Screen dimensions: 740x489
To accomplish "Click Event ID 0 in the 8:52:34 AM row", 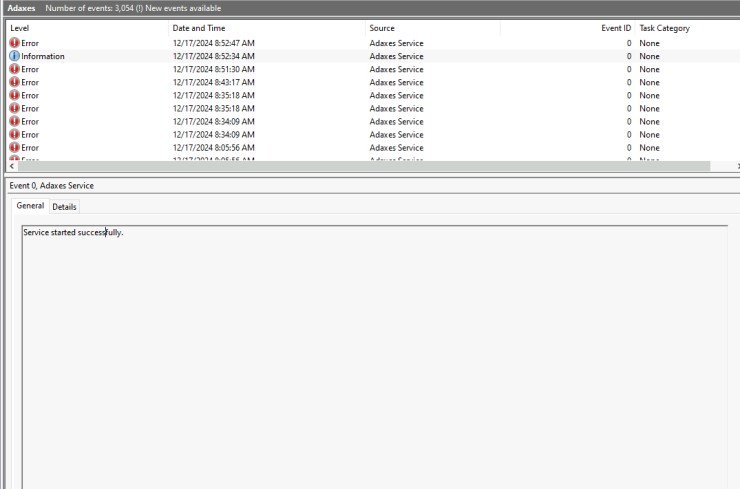I will 629,56.
